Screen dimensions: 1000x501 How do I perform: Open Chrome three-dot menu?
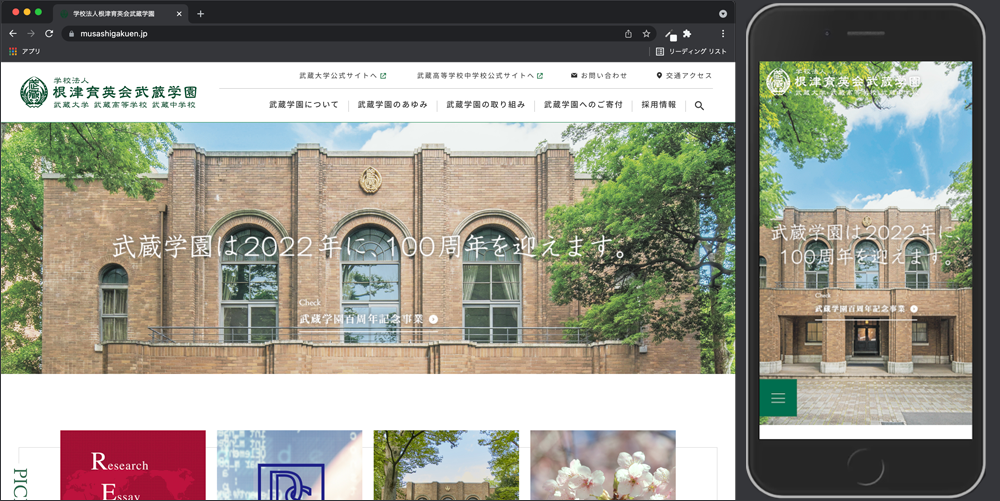723,34
